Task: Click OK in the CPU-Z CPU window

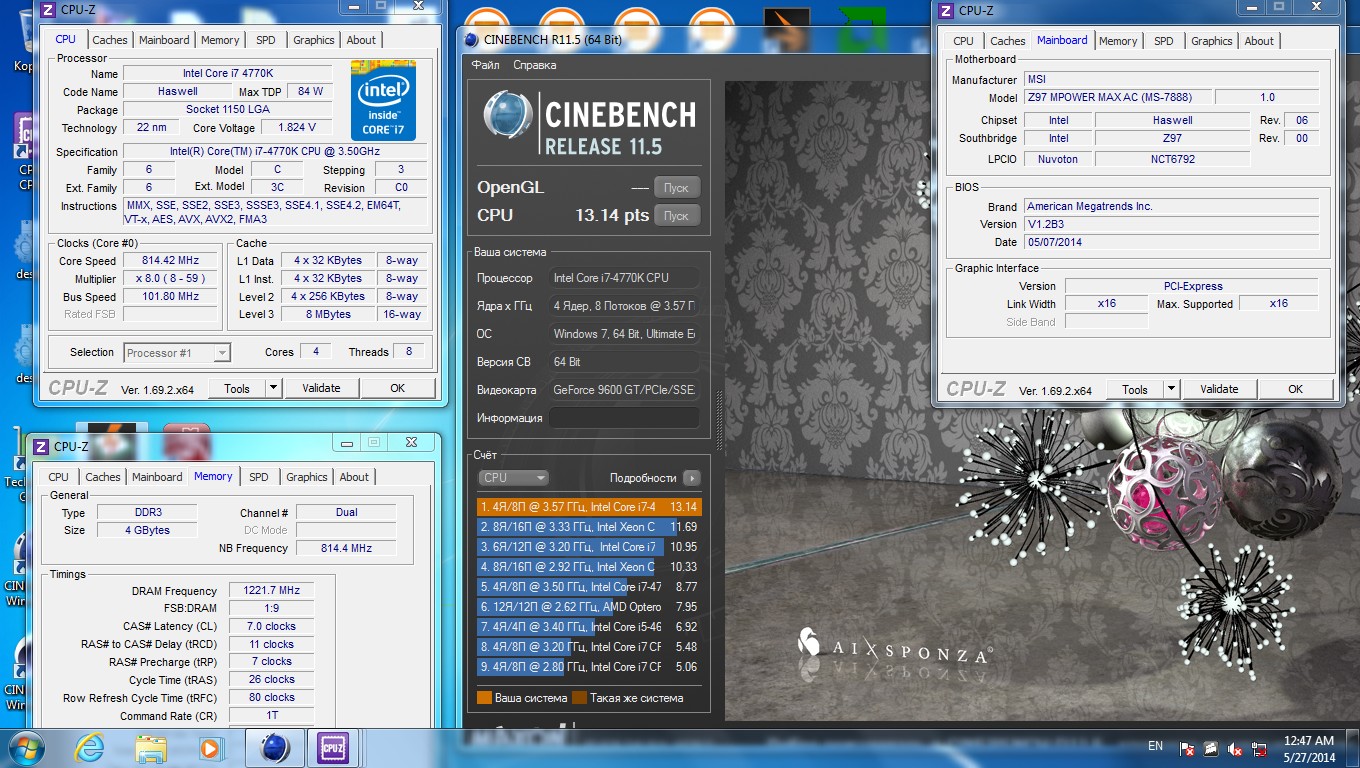Action: point(397,388)
